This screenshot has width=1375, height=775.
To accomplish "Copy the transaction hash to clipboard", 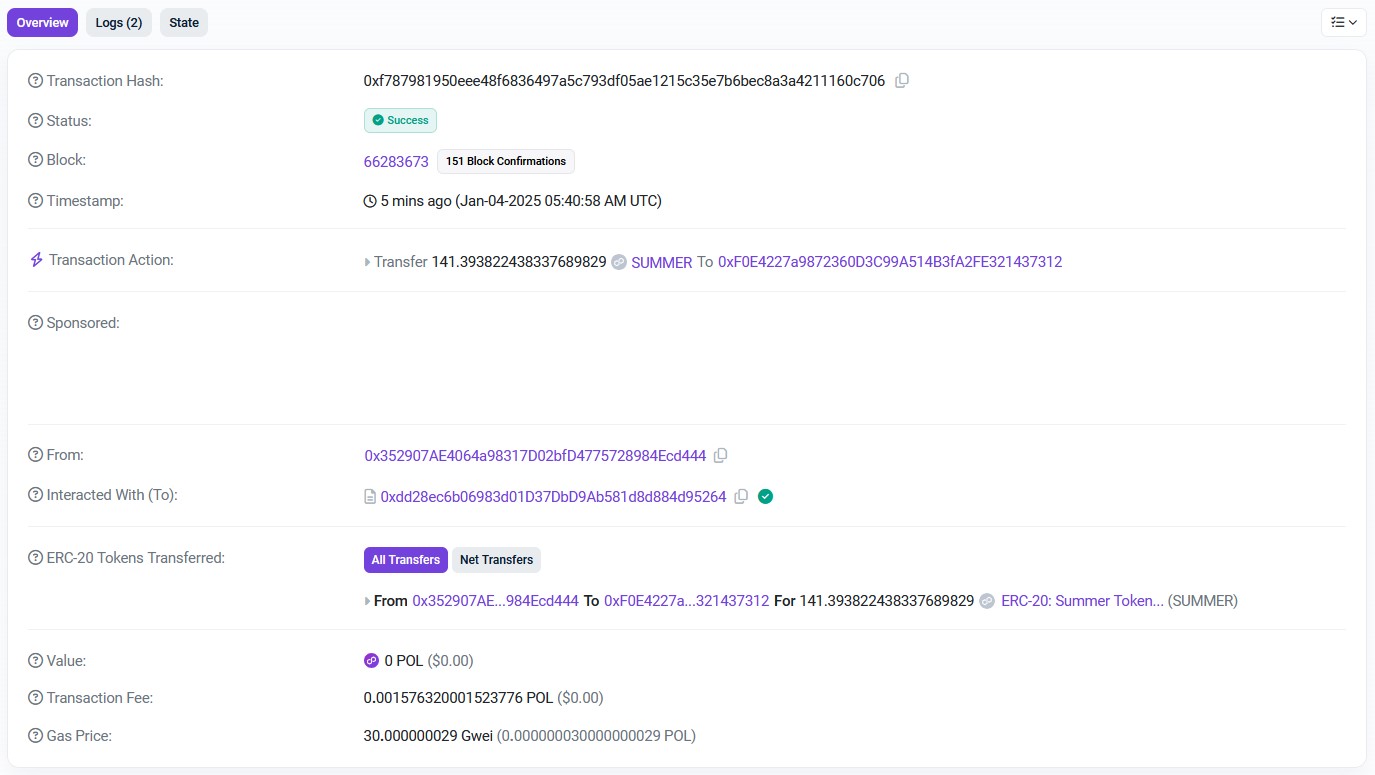I will pos(901,81).
